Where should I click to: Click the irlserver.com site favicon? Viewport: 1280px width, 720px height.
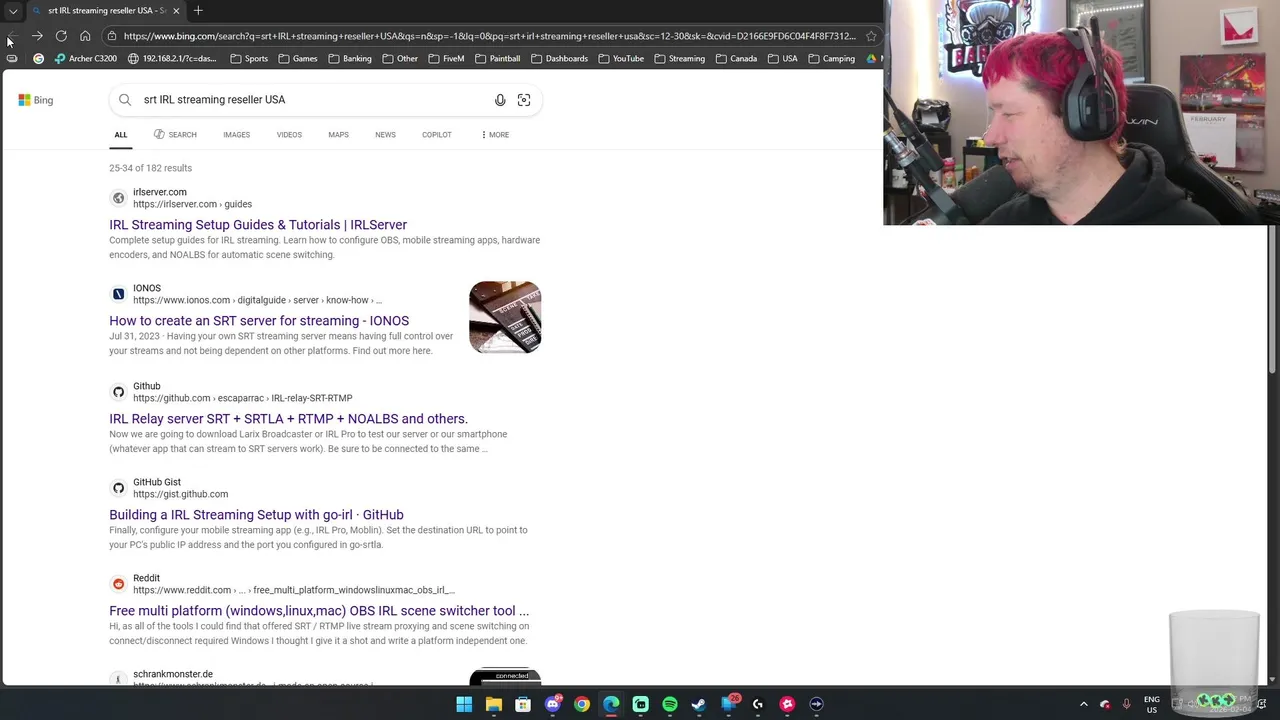(118, 198)
